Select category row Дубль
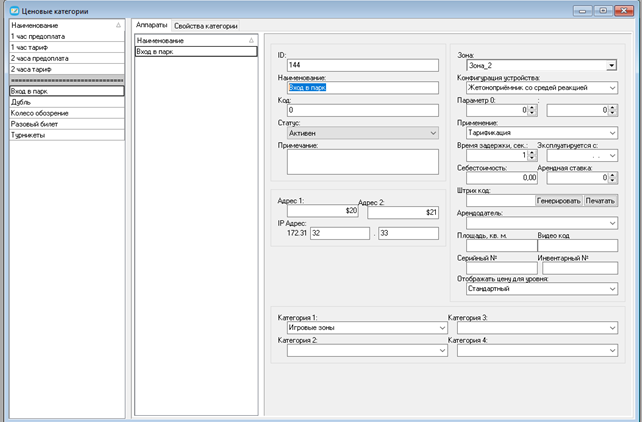Screen dimensions: 642x422 [67, 102]
